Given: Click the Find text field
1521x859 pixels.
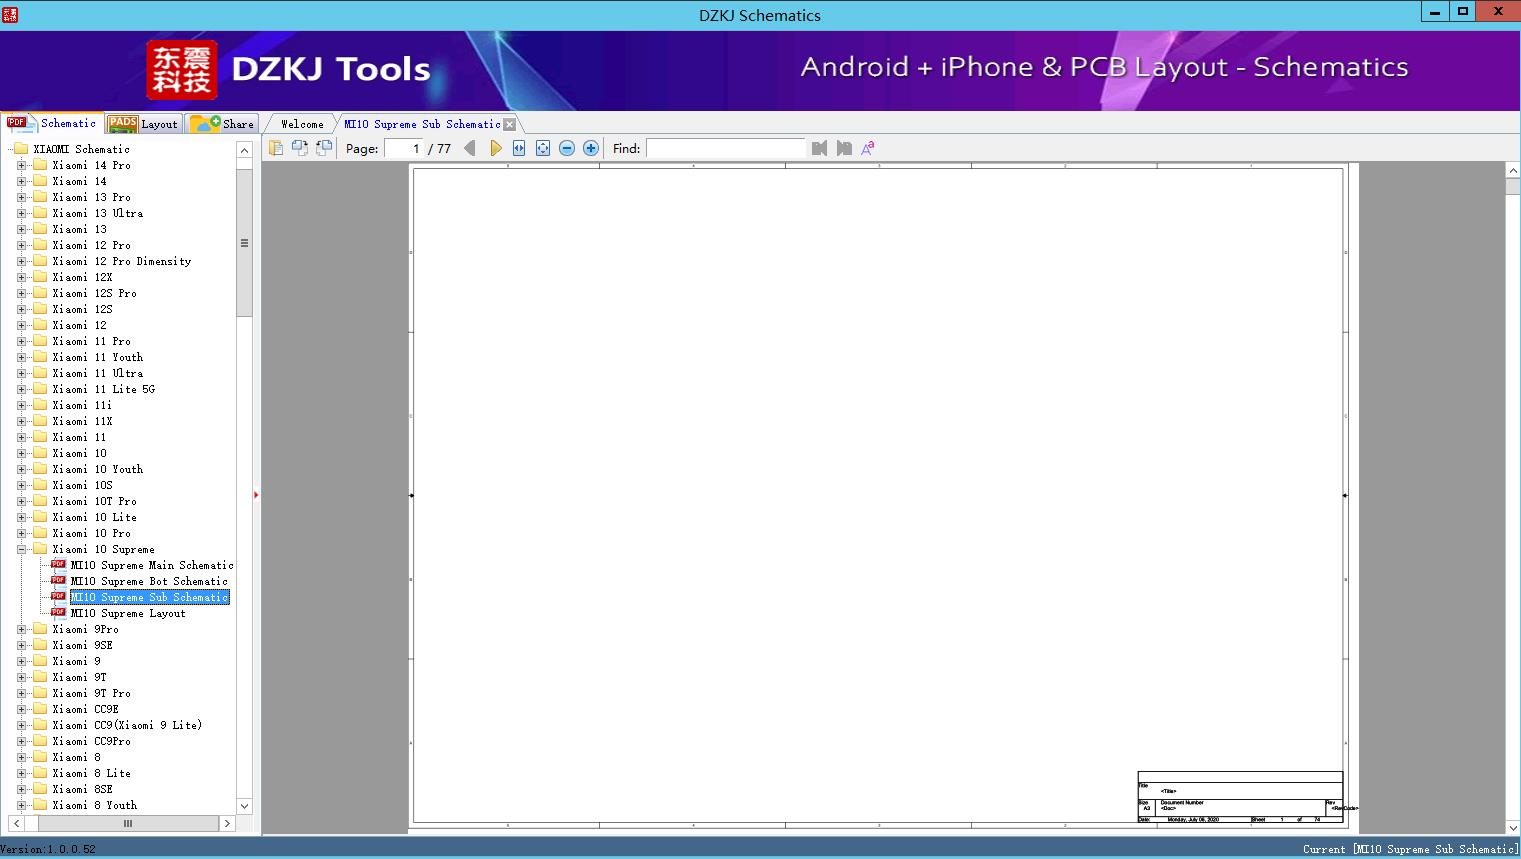Looking at the screenshot, I should pyautogui.click(x=726, y=148).
